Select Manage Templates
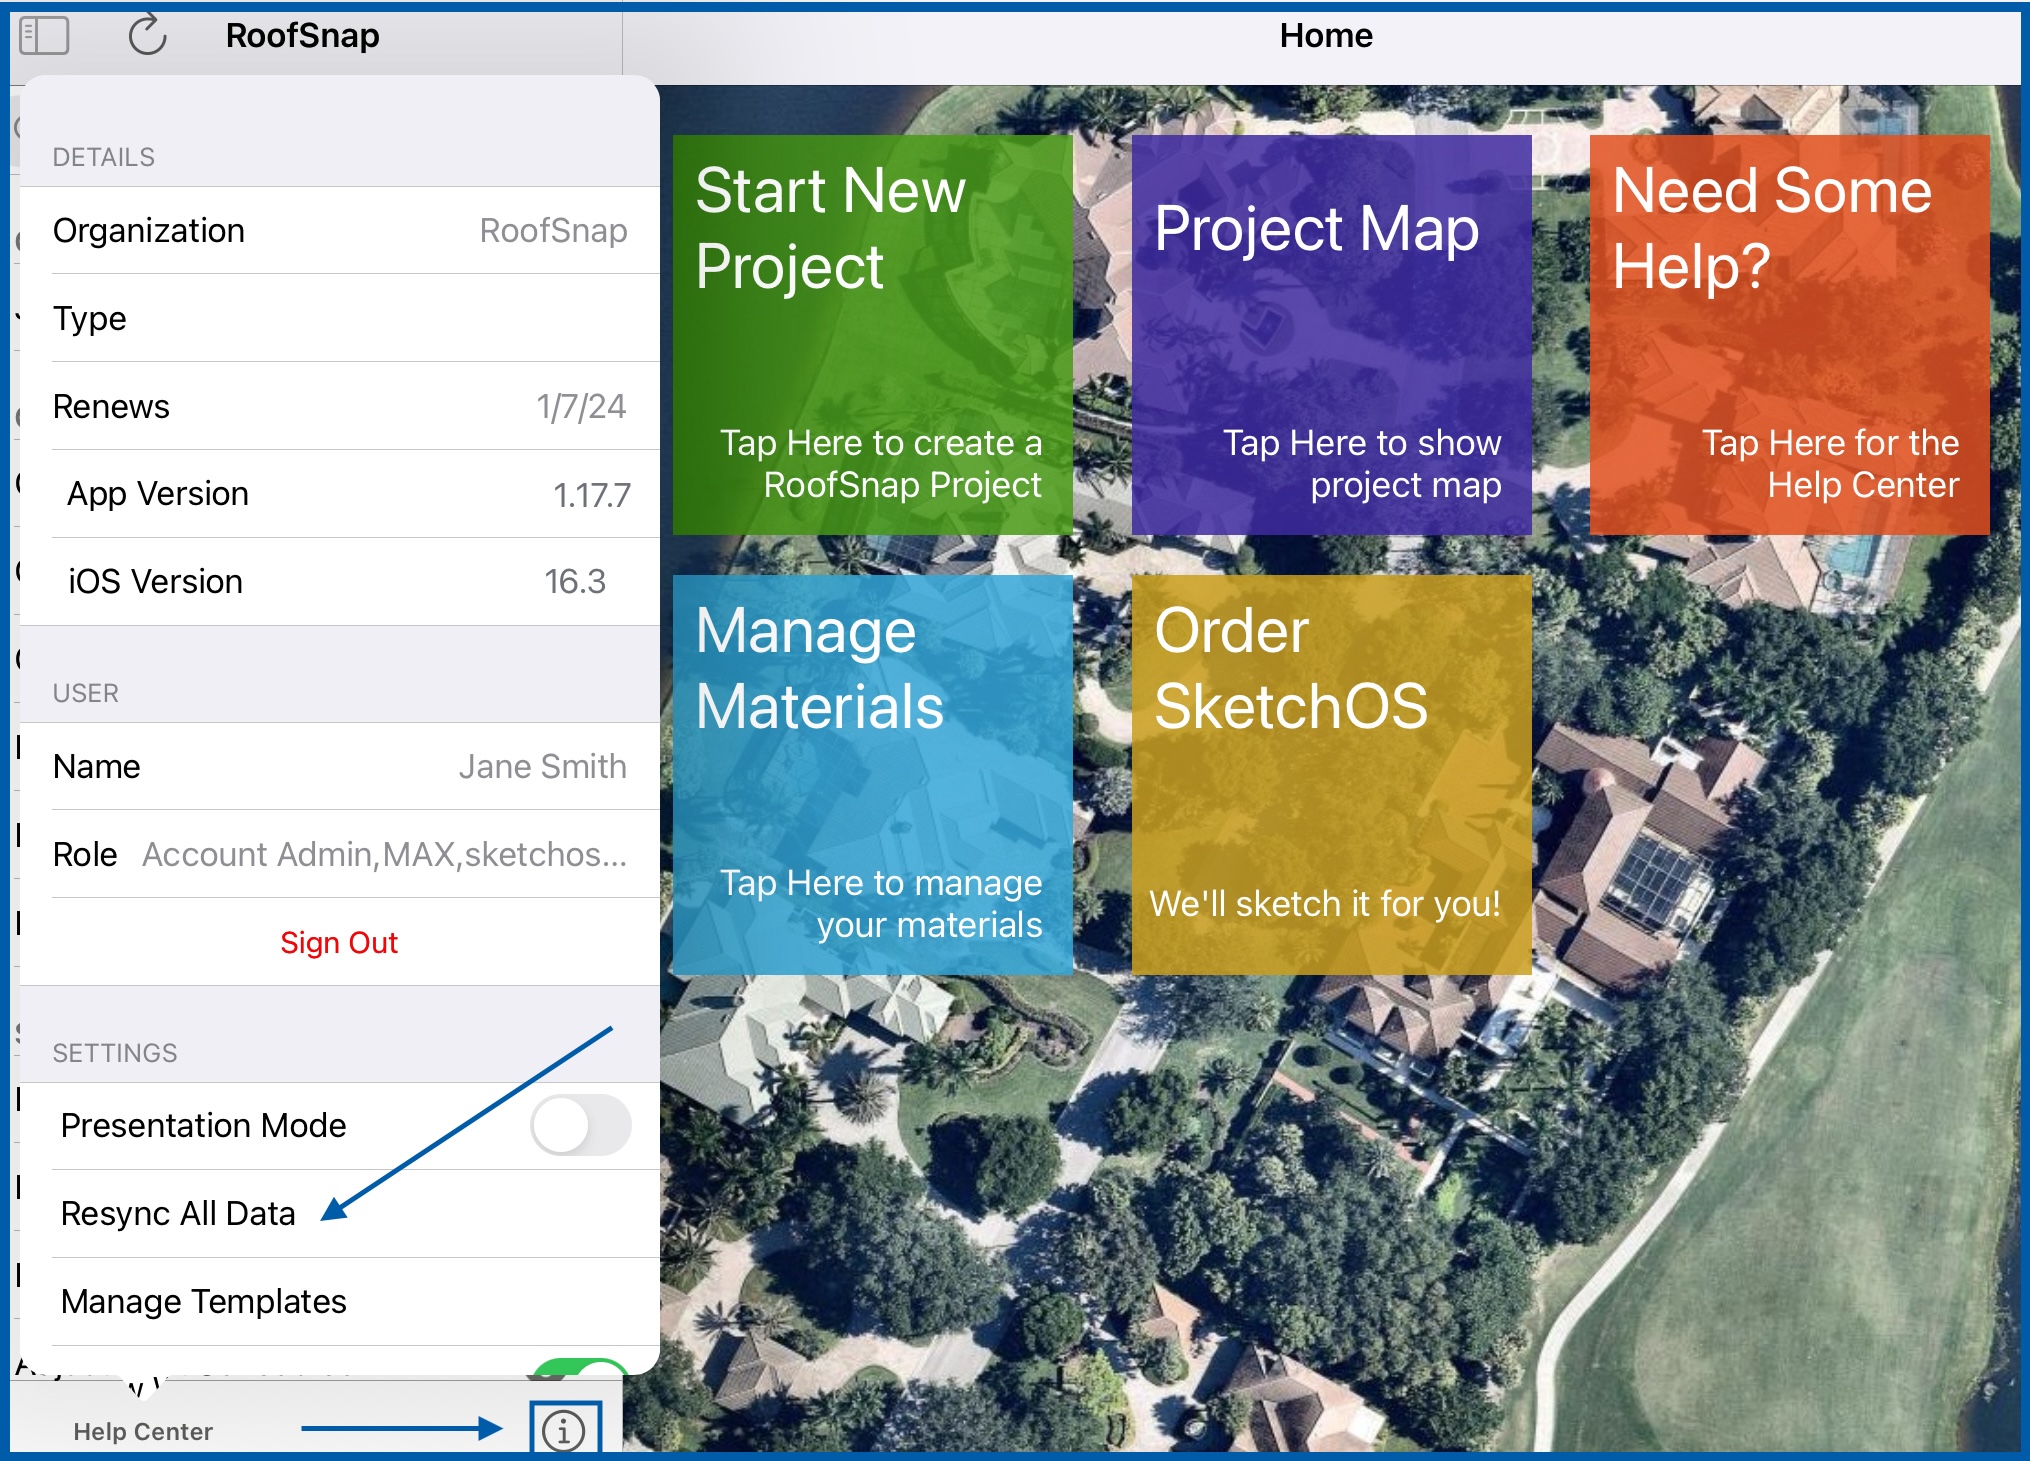This screenshot has height=1461, width=2030. point(340,1302)
